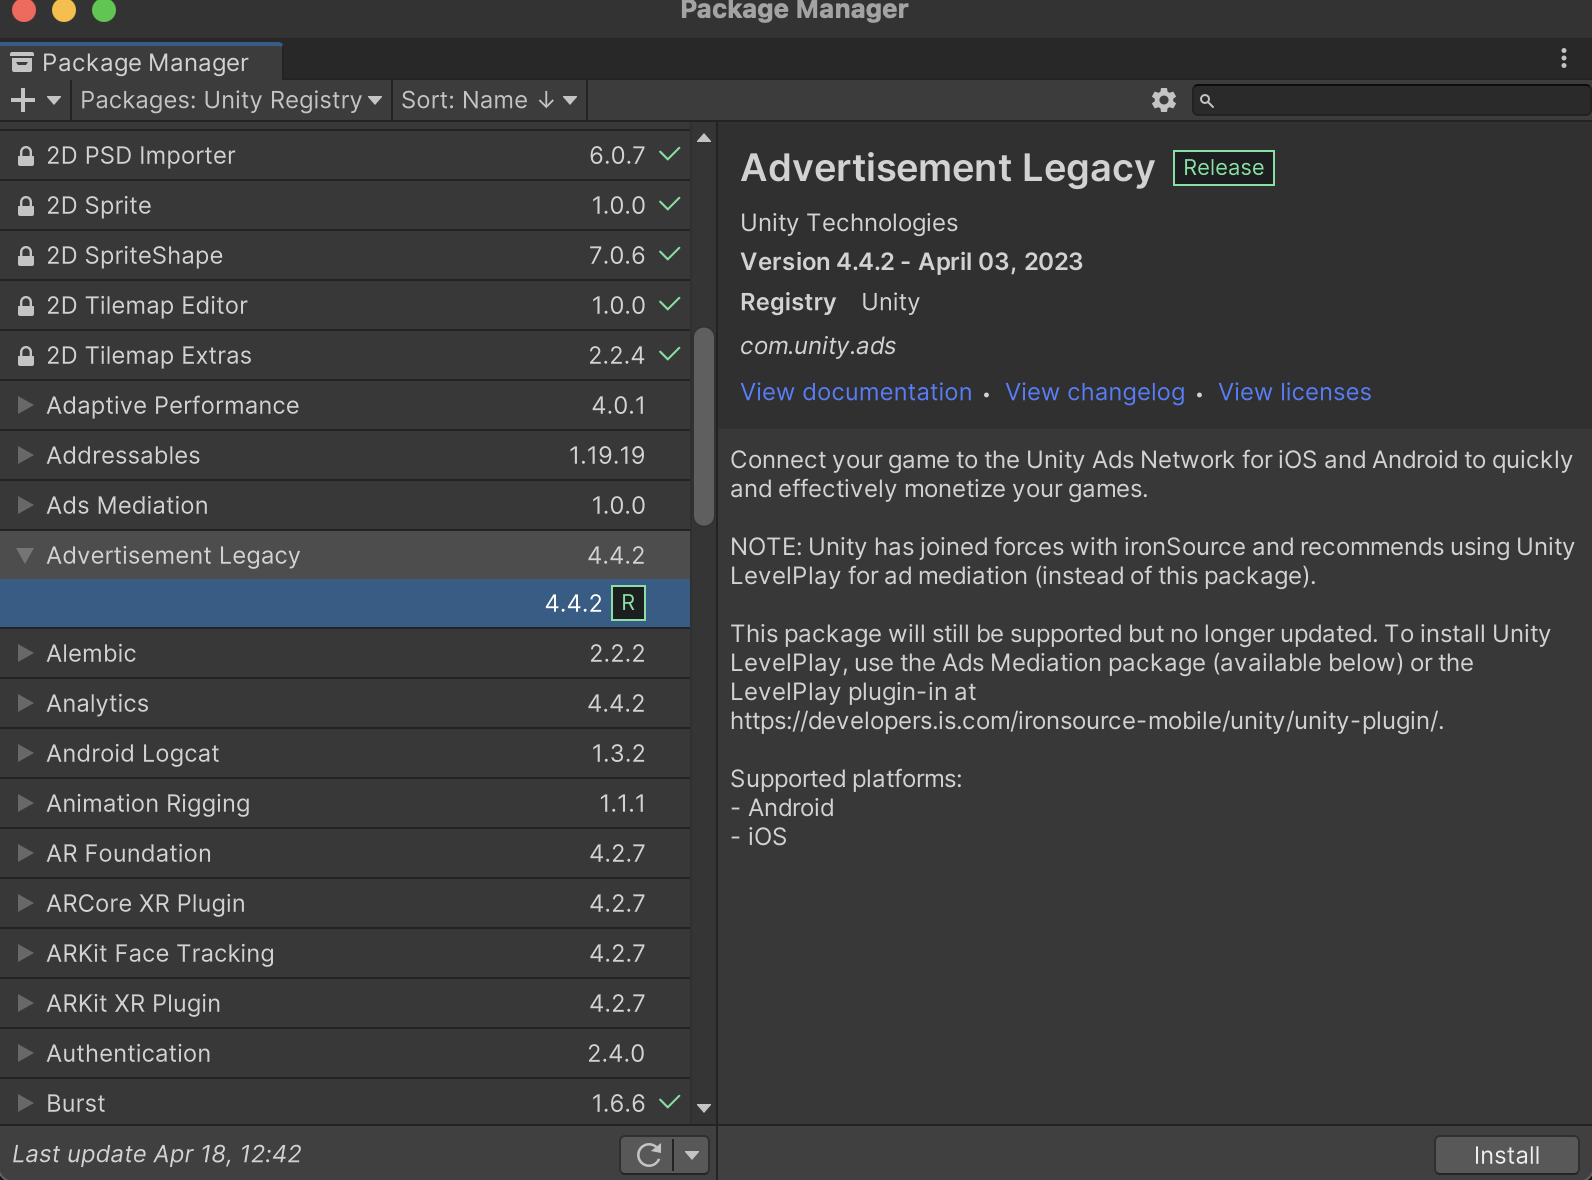Open the refresh options dropdown arrow
This screenshot has height=1180, width=1592.
point(692,1155)
